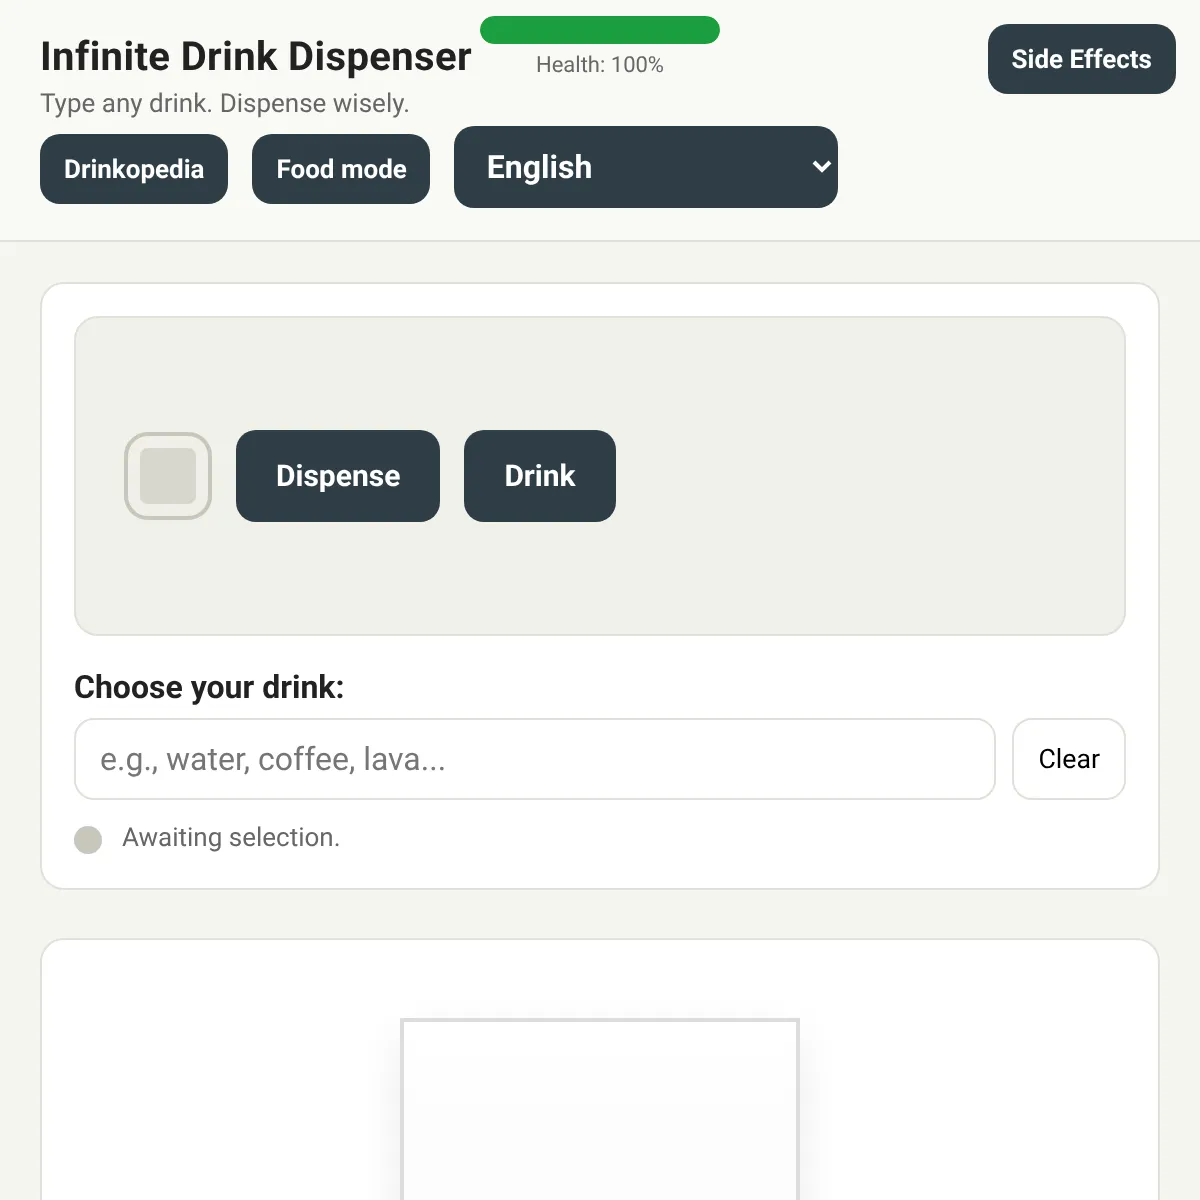The width and height of the screenshot is (1200, 1200).
Task: Click the Choose your drink label
Action: (x=209, y=687)
